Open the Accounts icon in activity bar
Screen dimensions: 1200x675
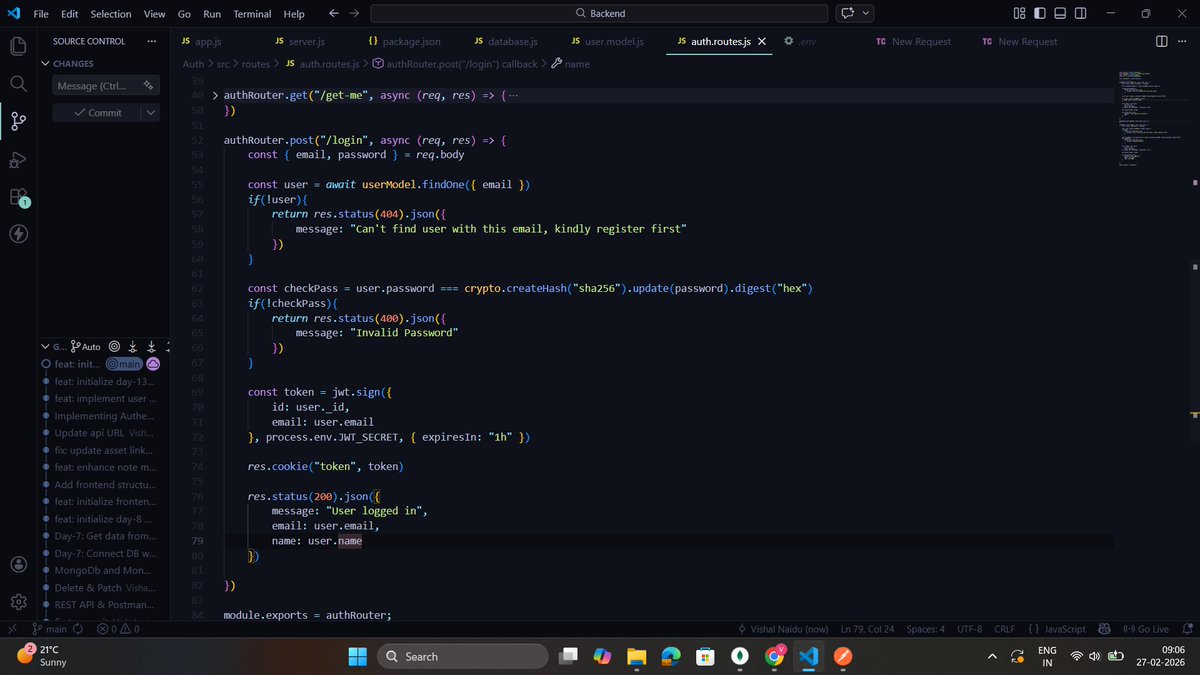[x=18, y=564]
